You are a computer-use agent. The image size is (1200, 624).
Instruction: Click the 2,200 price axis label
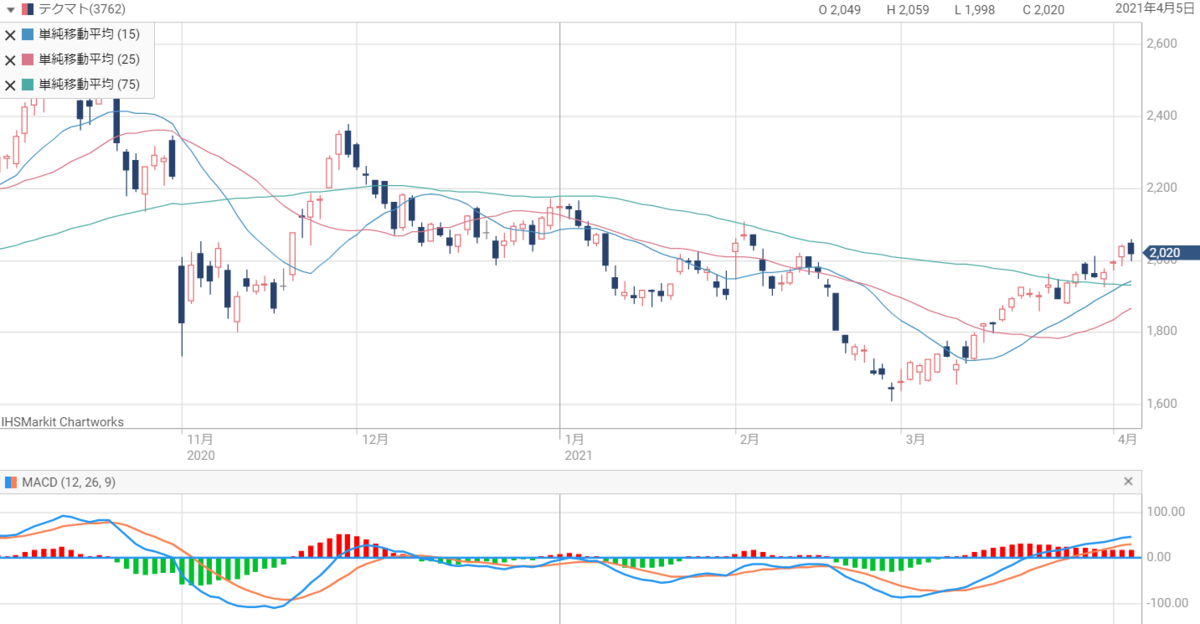pos(1163,188)
